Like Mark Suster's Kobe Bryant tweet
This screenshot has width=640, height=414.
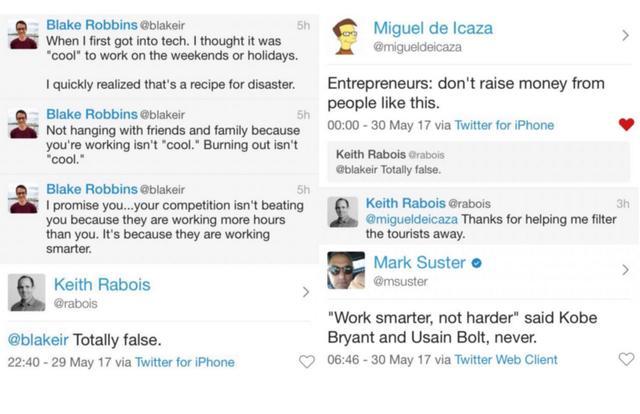pyautogui.click(x=626, y=359)
